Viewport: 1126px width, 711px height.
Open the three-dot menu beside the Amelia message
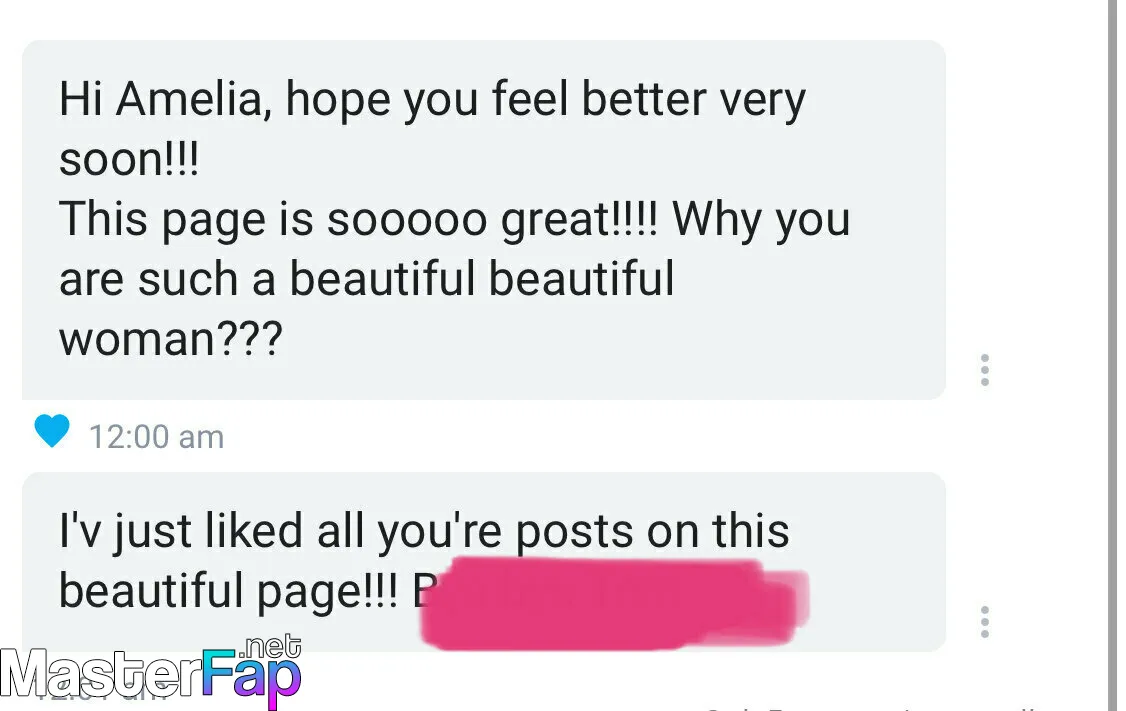click(x=985, y=370)
